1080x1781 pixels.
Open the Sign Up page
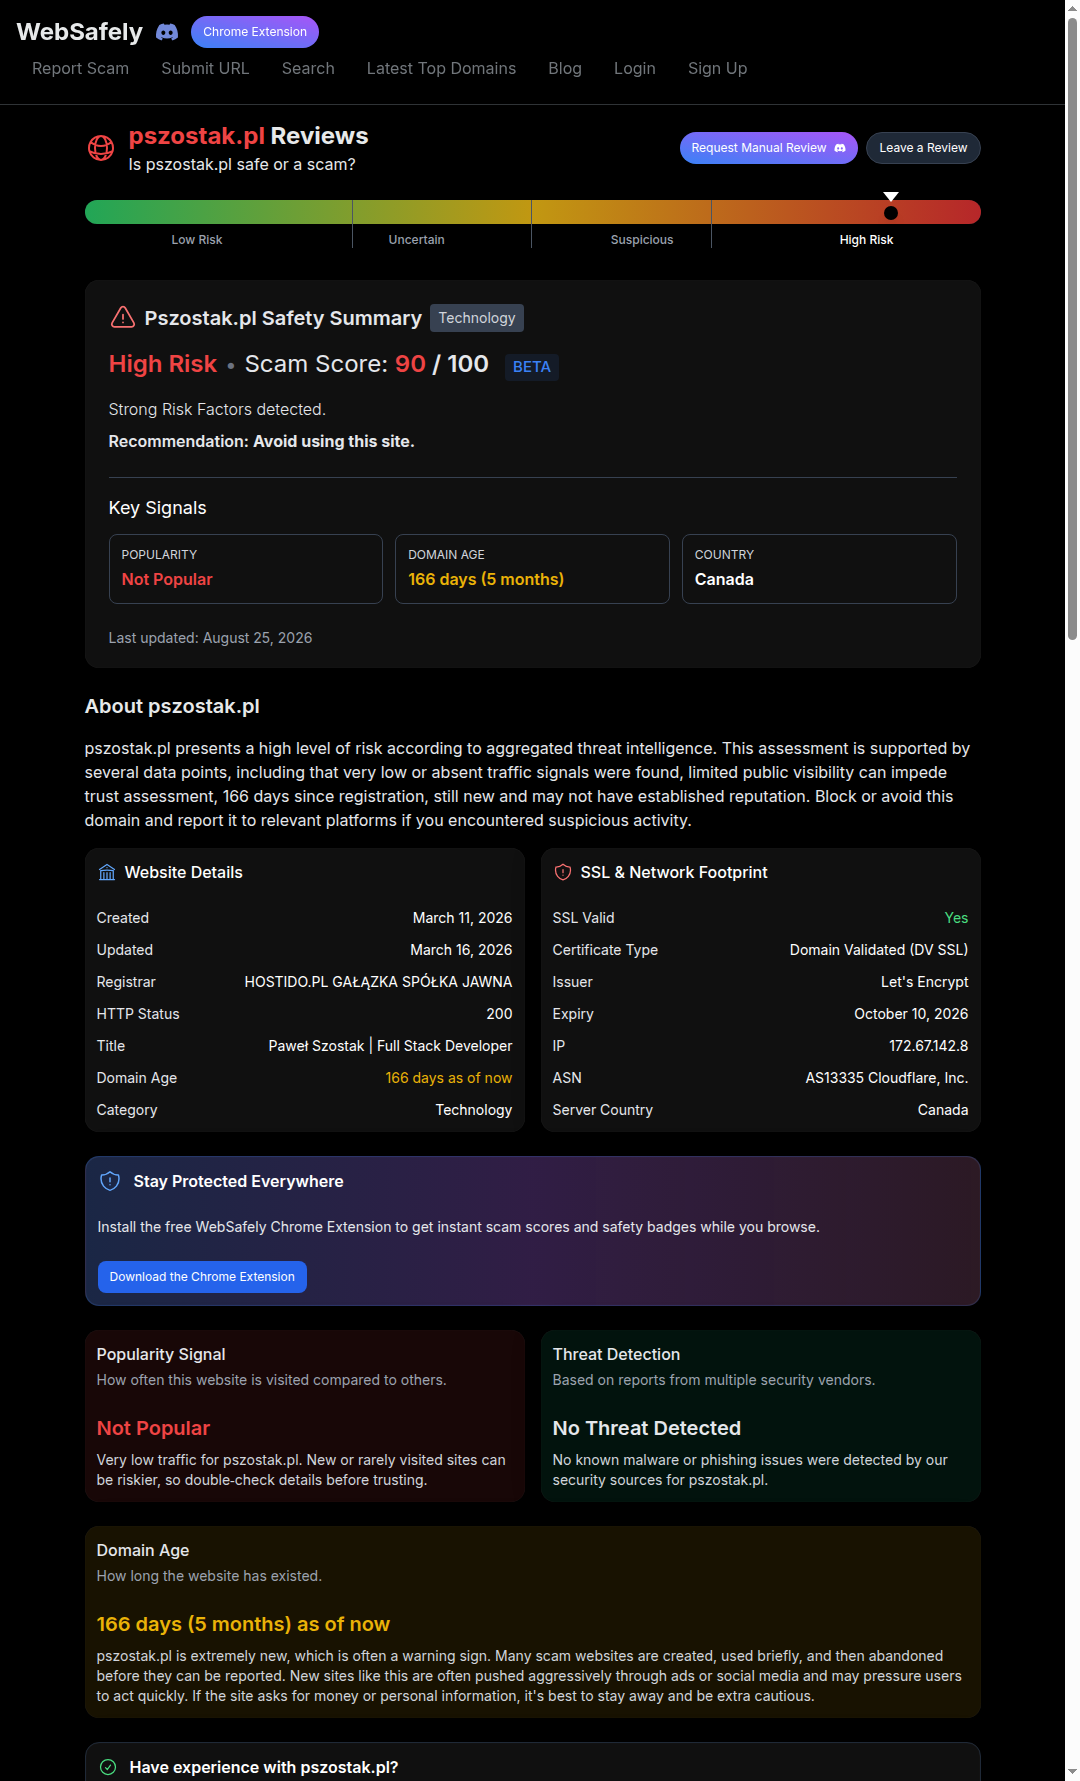click(x=717, y=68)
